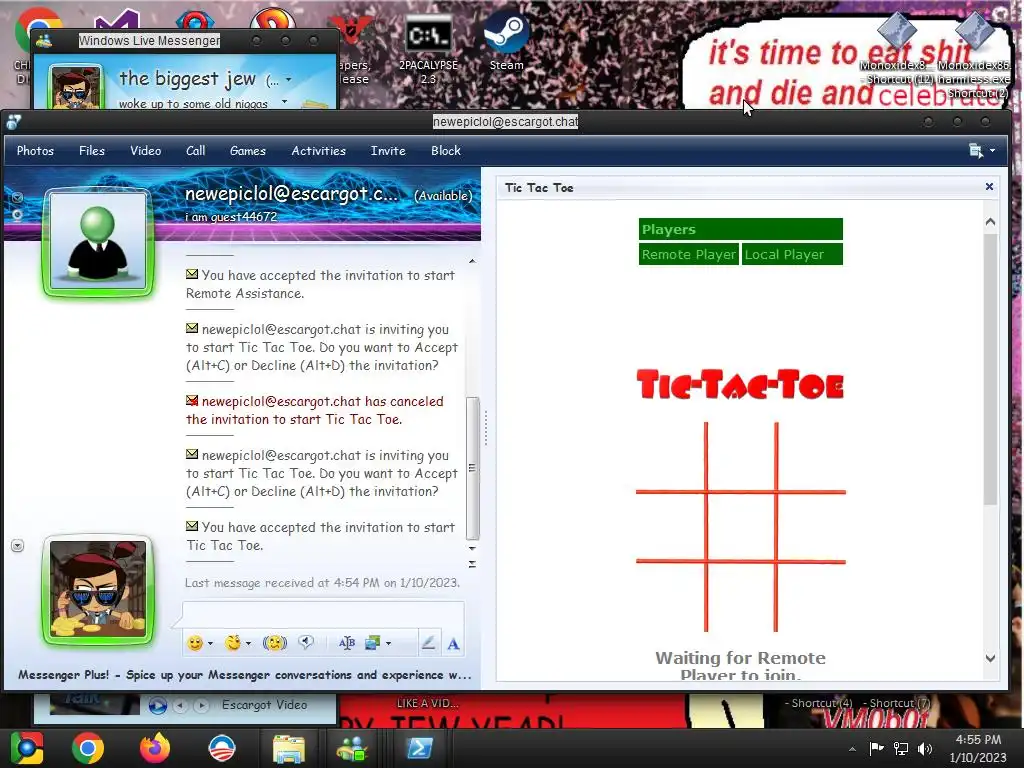Click the Obama logo taskbar icon
Viewport: 1024px width, 768px height.
coord(221,748)
